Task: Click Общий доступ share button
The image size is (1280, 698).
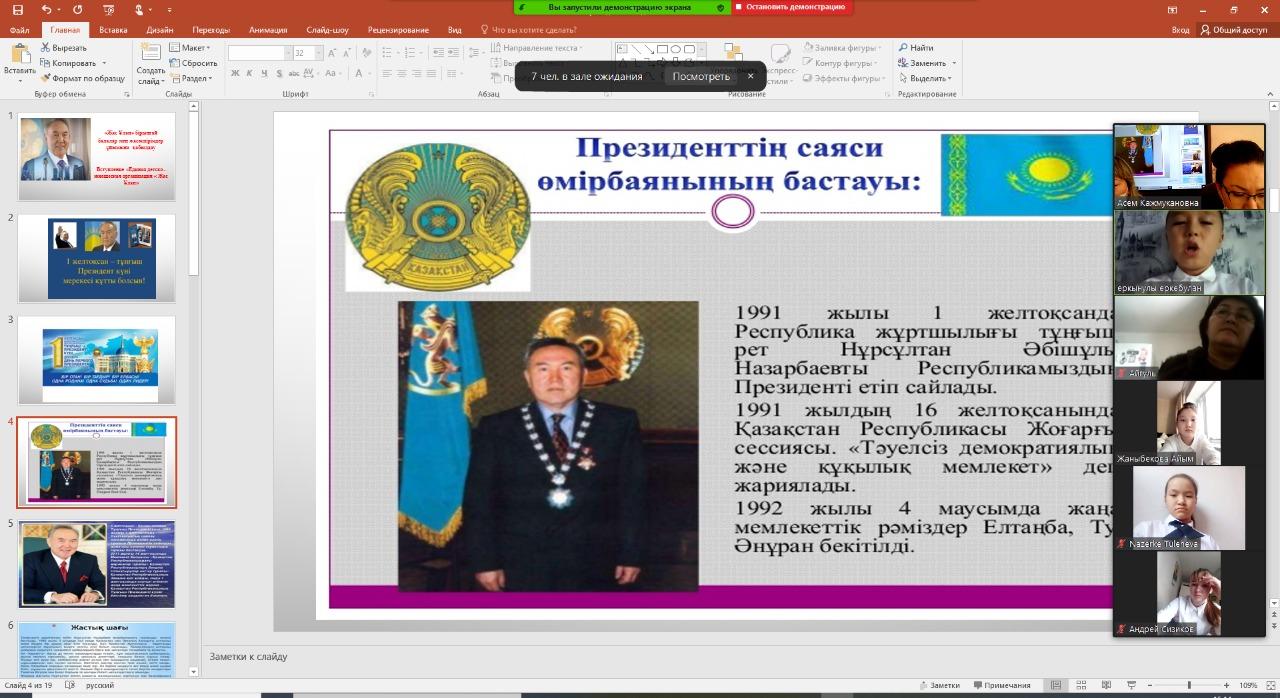Action: click(x=1233, y=30)
